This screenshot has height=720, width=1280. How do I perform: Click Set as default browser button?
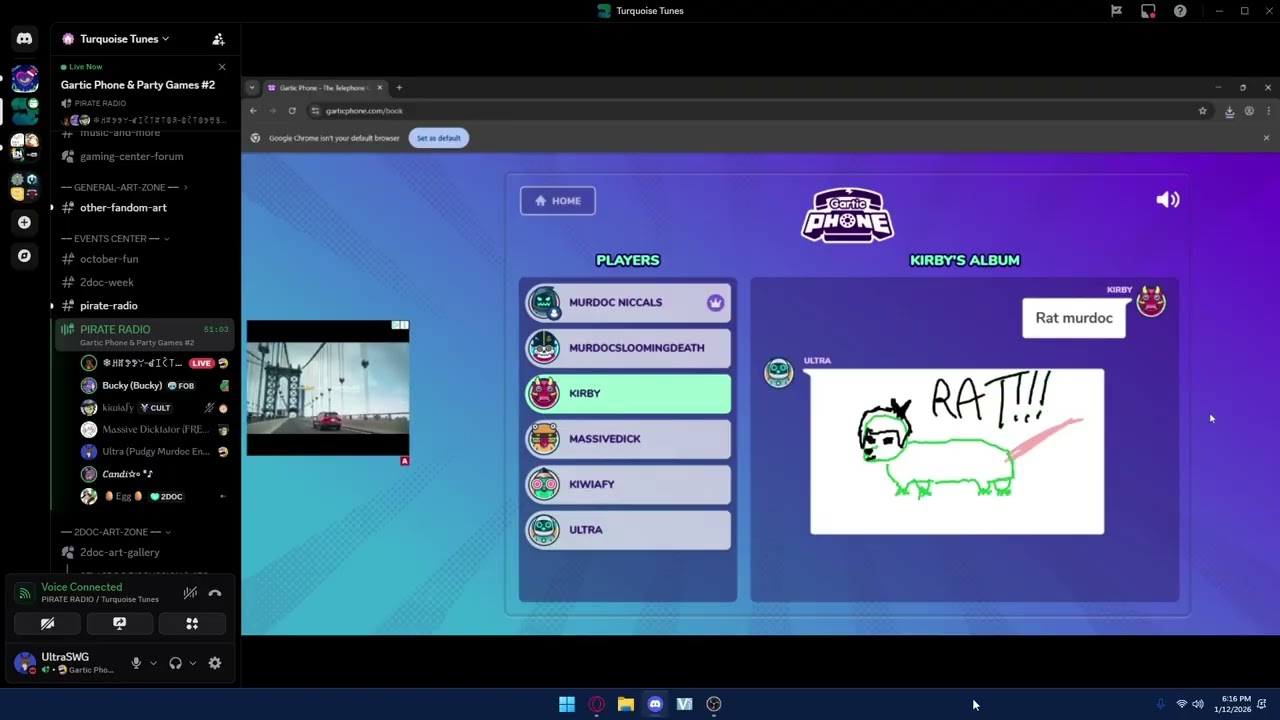pos(439,138)
